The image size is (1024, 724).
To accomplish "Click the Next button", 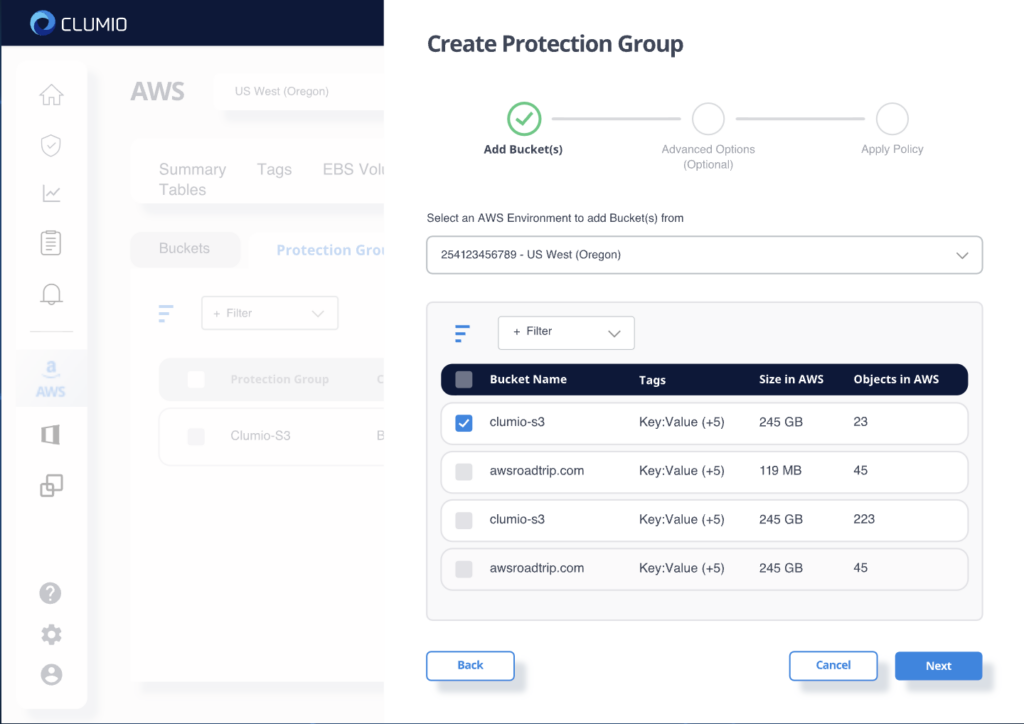I will (938, 666).
